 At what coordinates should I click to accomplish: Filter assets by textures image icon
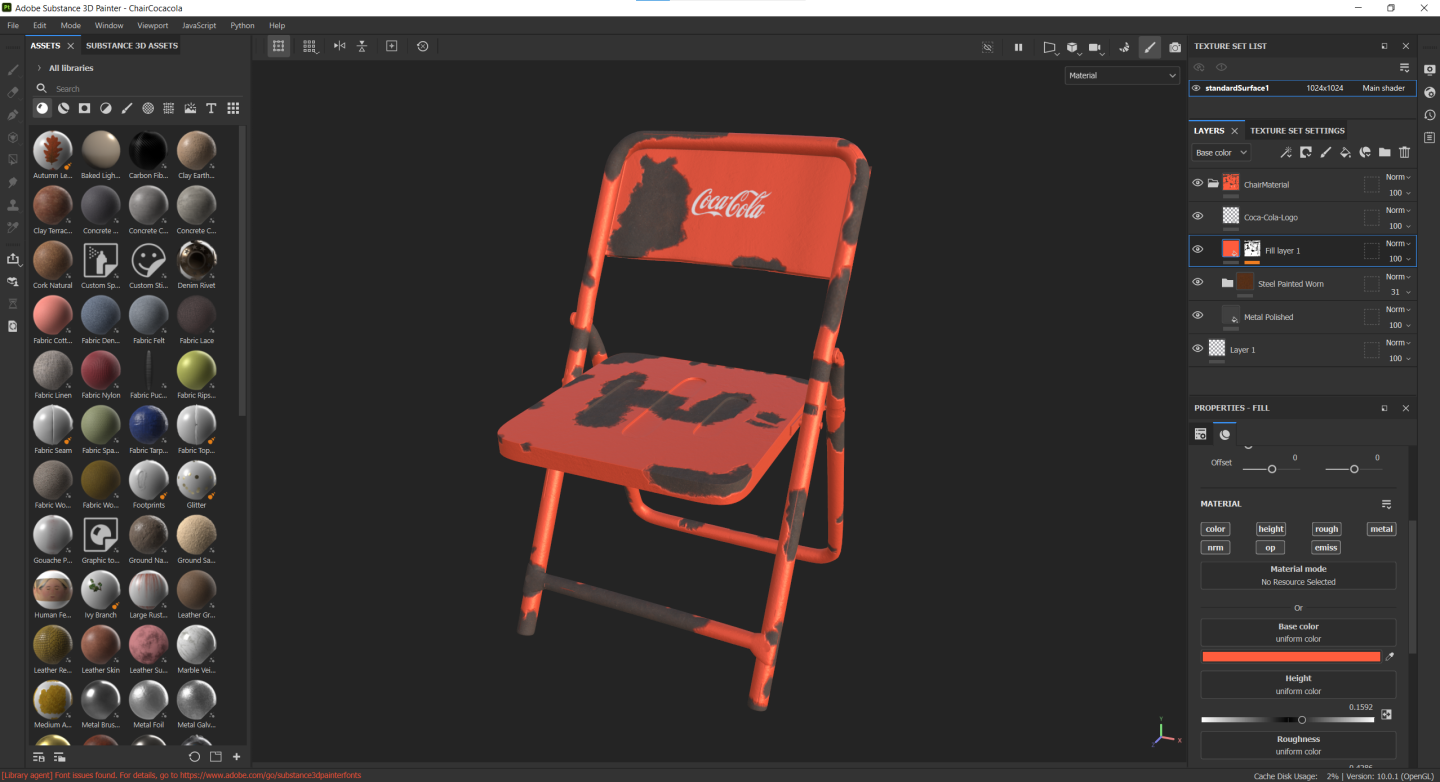pyautogui.click(x=190, y=108)
